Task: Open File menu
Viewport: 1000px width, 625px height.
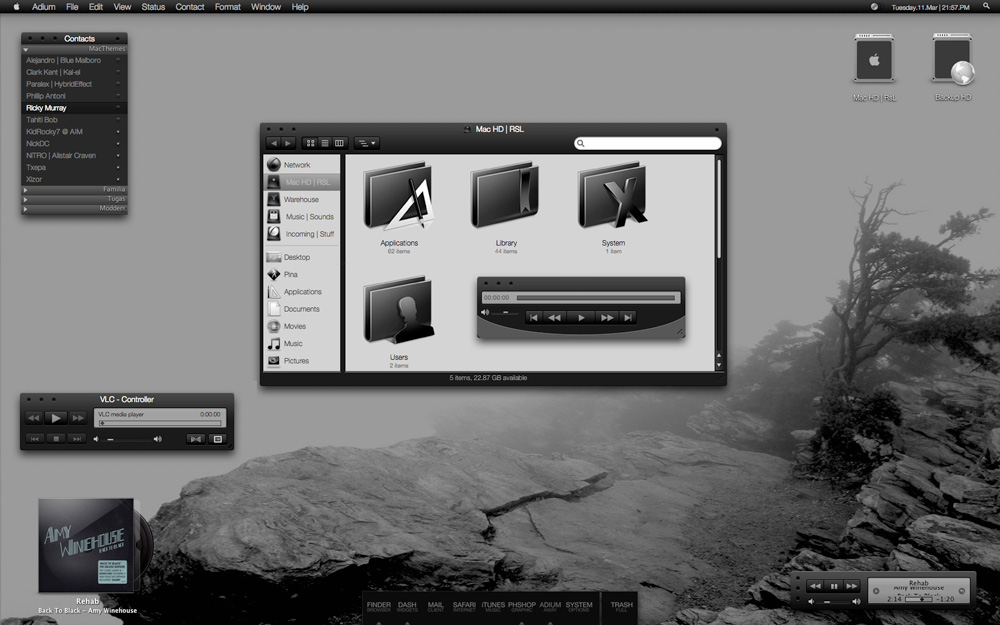Action: pyautogui.click(x=72, y=6)
